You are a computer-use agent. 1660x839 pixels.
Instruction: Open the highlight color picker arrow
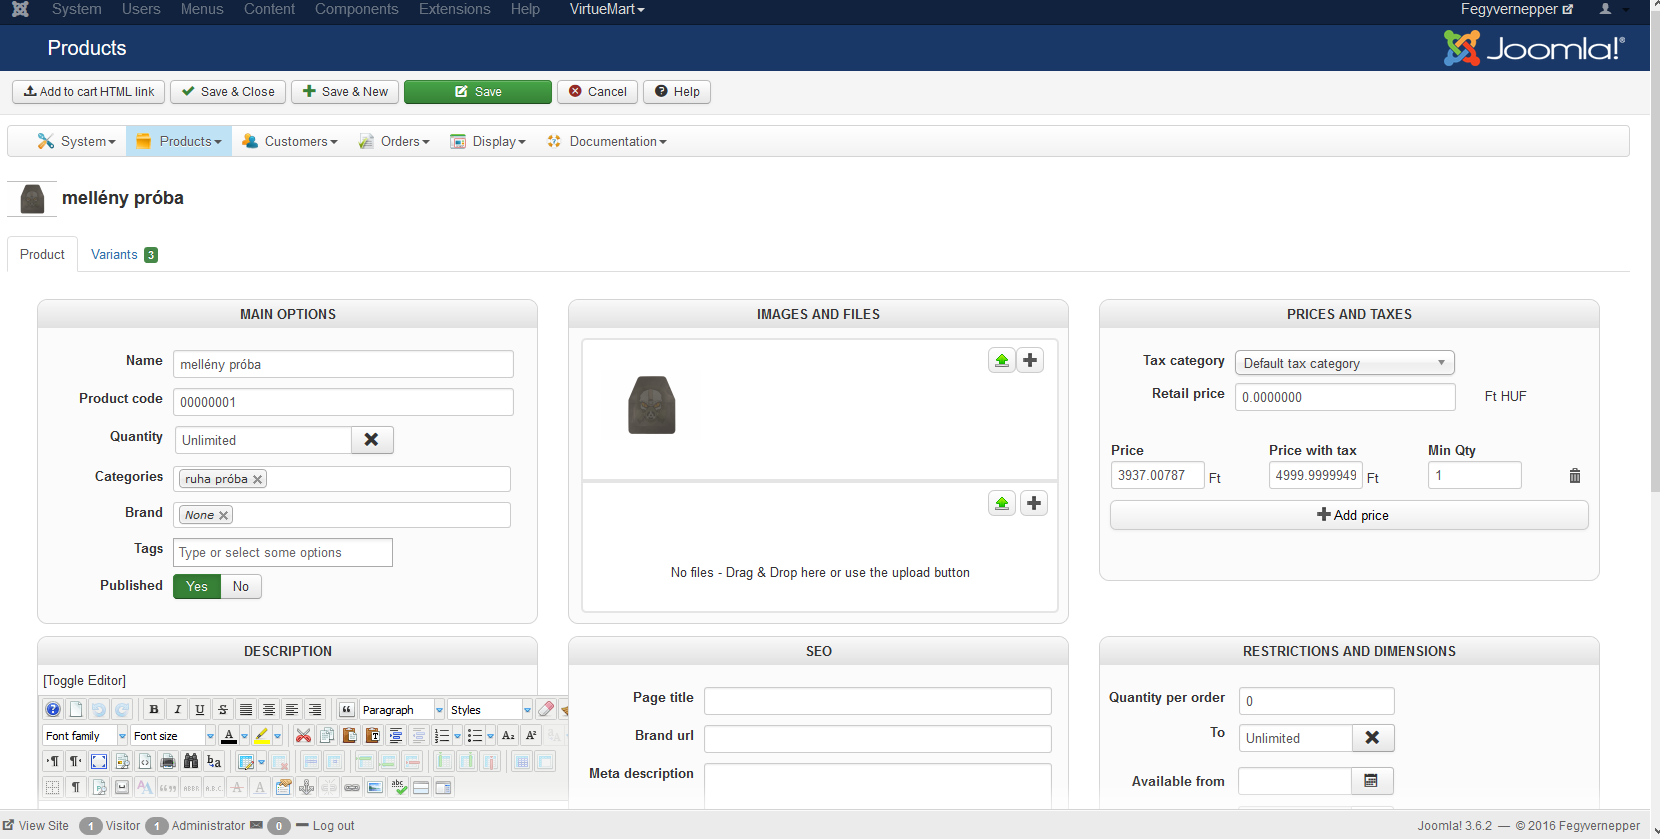coord(277,736)
